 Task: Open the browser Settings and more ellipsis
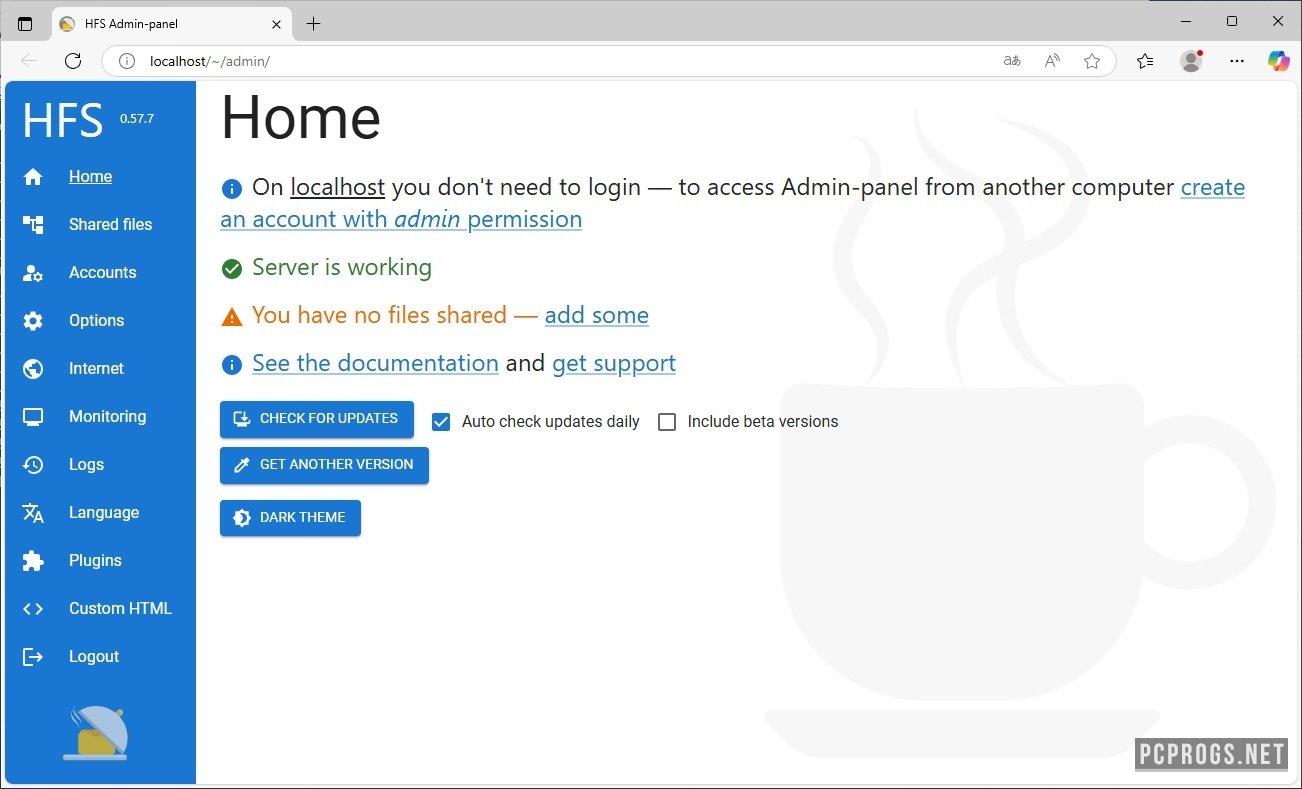click(1237, 61)
